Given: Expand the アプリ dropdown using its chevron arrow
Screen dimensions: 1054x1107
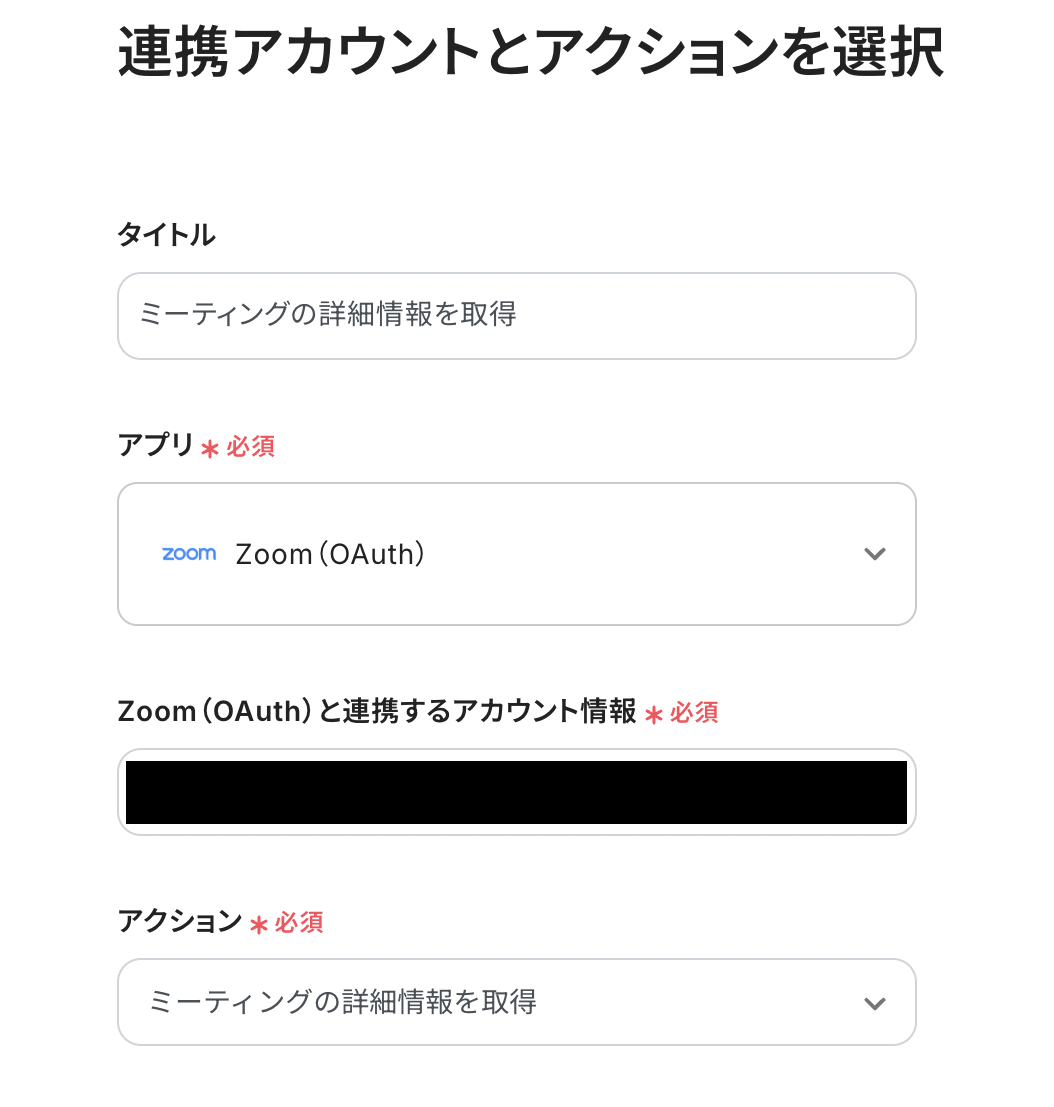Looking at the screenshot, I should [875, 554].
